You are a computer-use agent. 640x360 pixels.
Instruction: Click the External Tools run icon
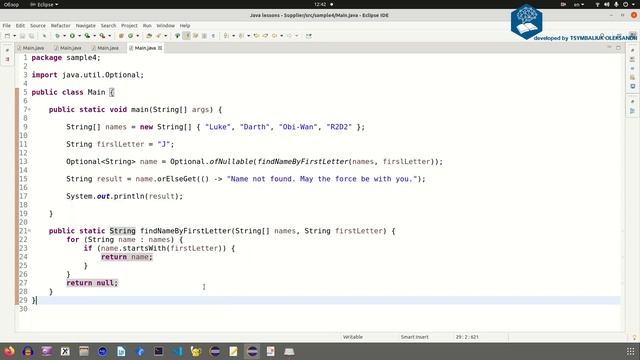102,36
